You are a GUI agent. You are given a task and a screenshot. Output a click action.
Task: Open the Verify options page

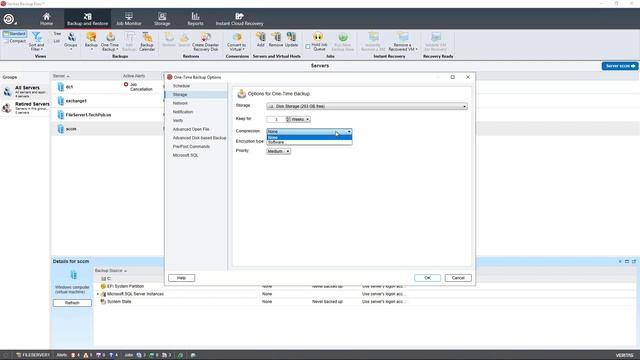pos(178,120)
